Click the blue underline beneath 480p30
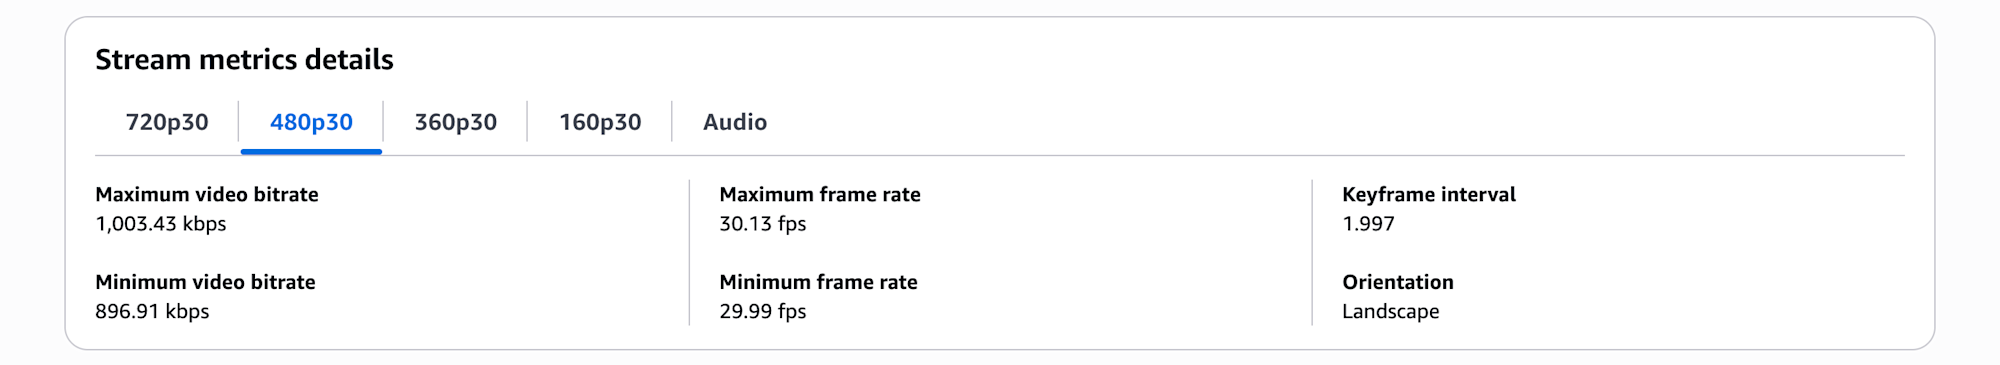 tap(311, 152)
